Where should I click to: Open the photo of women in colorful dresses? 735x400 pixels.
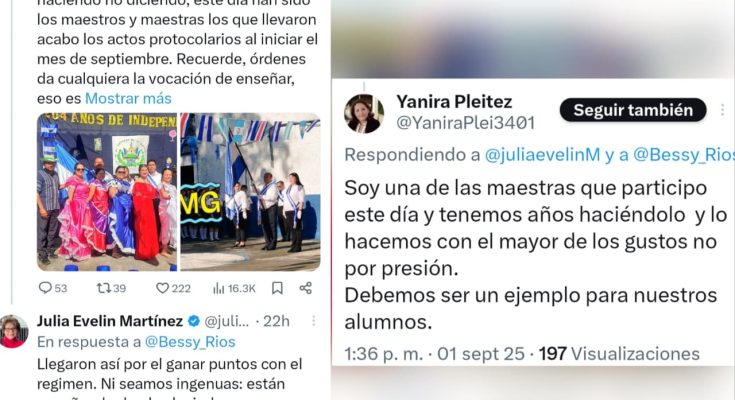click(x=107, y=192)
